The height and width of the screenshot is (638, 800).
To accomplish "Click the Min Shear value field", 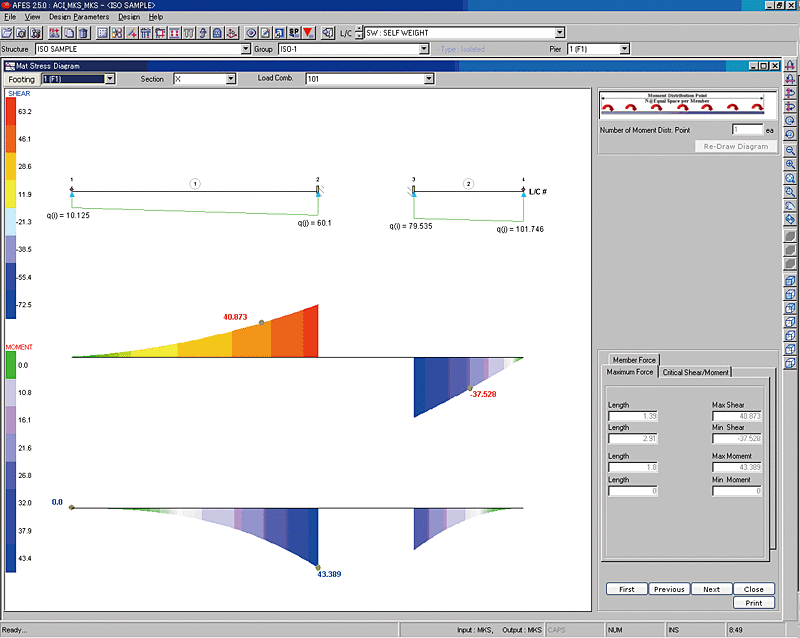I will pyautogui.click(x=737, y=438).
